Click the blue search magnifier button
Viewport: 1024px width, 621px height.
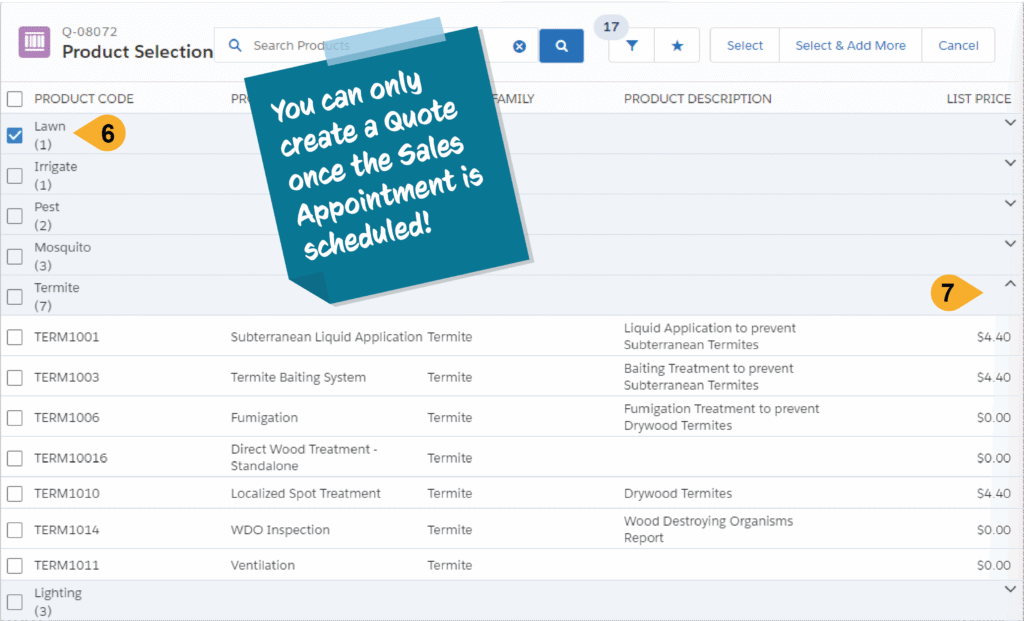click(561, 46)
